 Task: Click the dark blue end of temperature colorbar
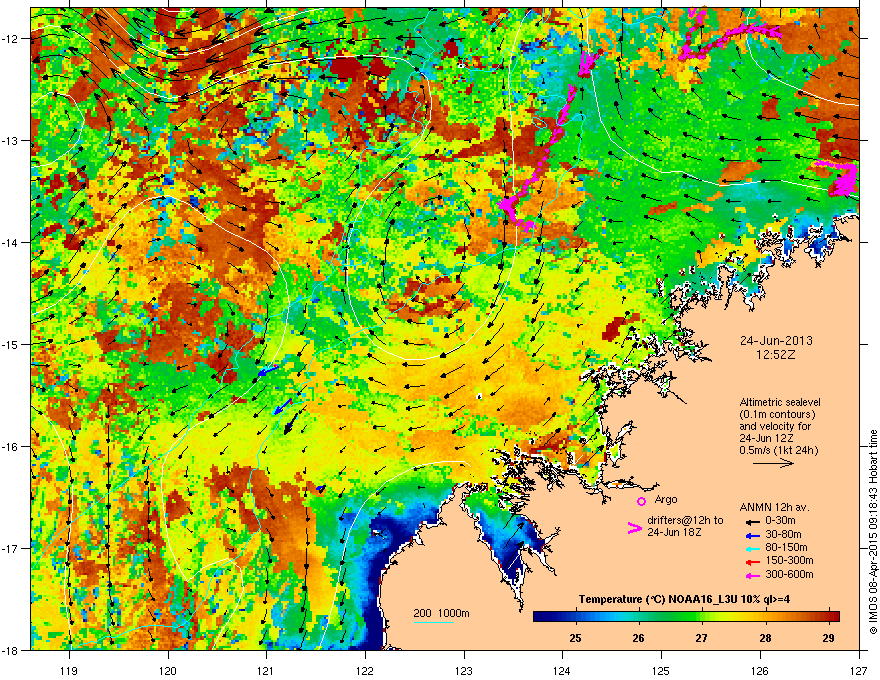click(x=538, y=616)
